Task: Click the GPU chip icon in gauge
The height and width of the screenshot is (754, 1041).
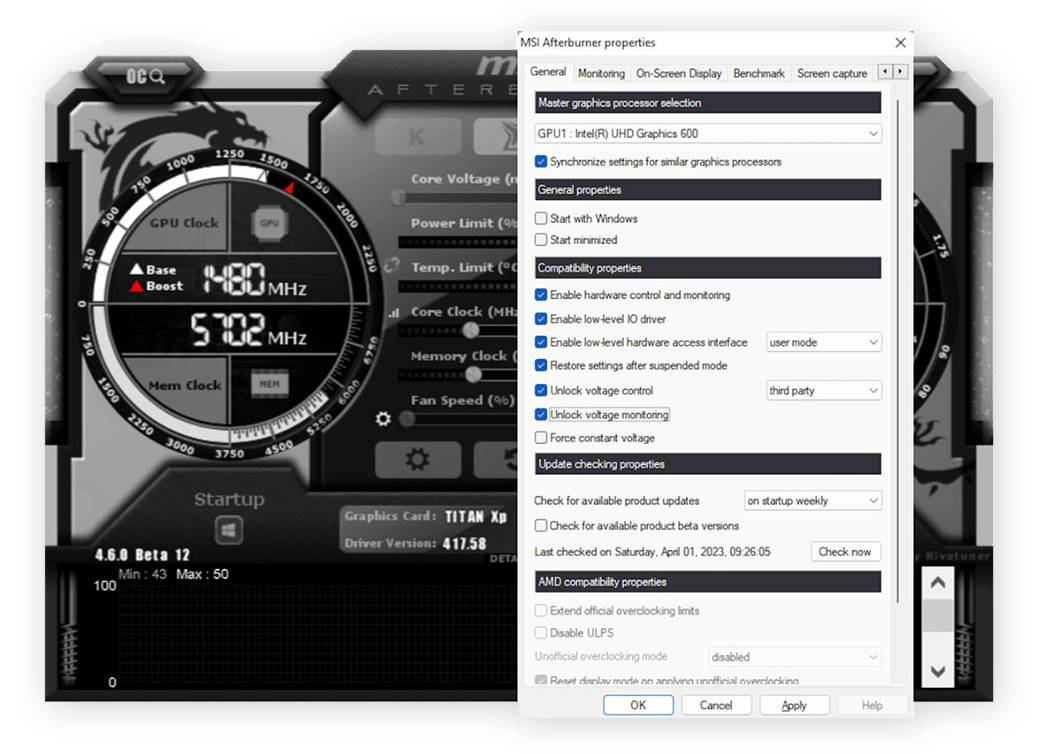Action: pyautogui.click(x=270, y=223)
